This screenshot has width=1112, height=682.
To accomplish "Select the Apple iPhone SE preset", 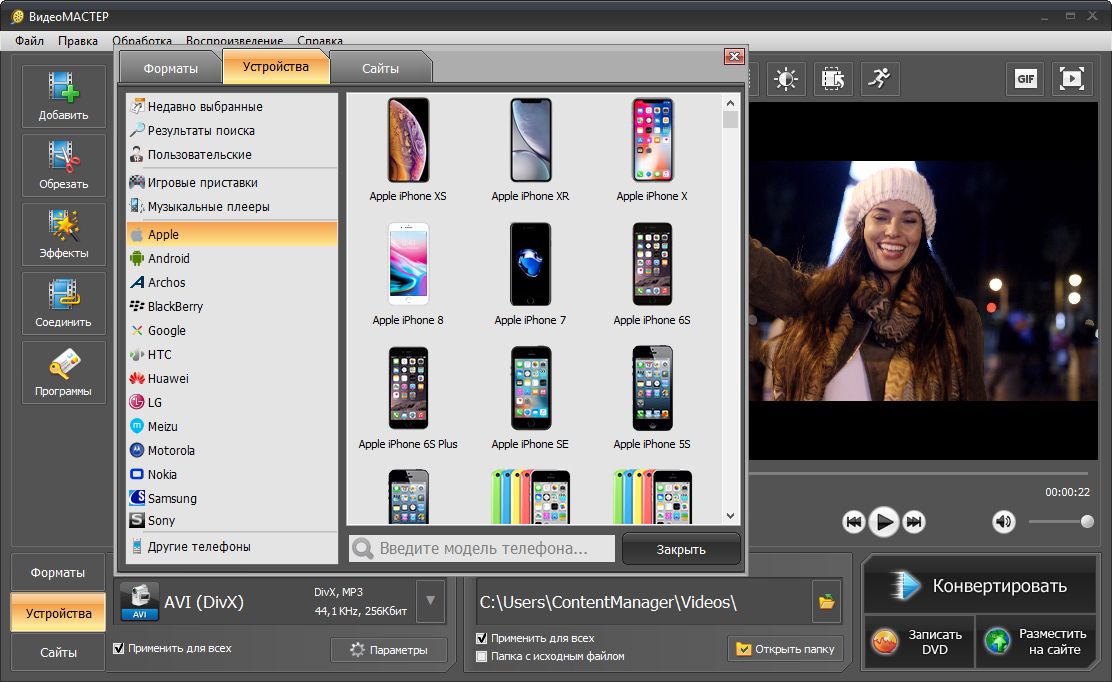I will click(530, 398).
